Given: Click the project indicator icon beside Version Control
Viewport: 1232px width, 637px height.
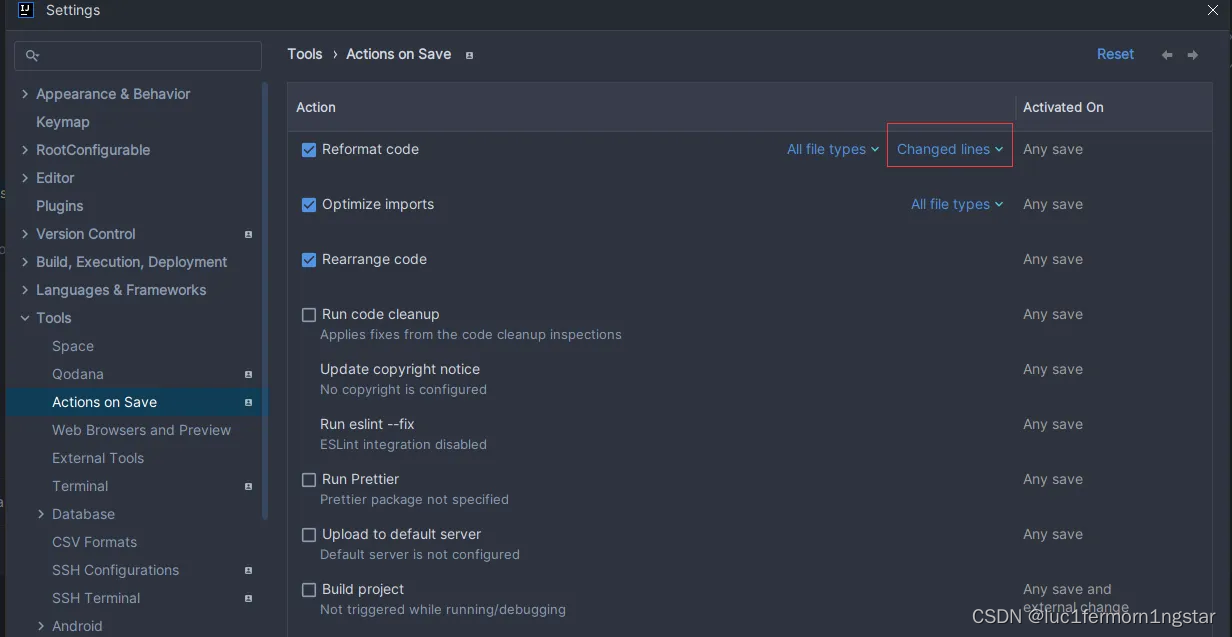Looking at the screenshot, I should [x=248, y=234].
